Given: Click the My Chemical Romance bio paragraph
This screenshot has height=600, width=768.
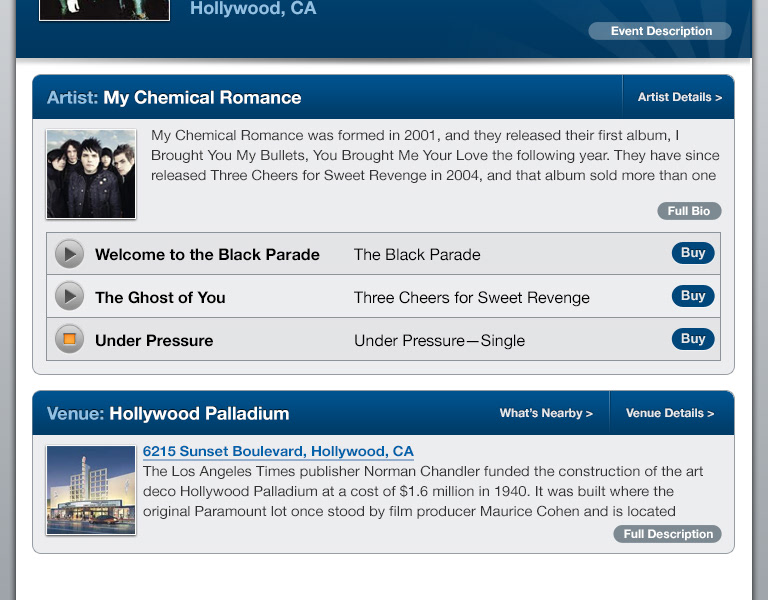Looking at the screenshot, I should pyautogui.click(x=435, y=155).
